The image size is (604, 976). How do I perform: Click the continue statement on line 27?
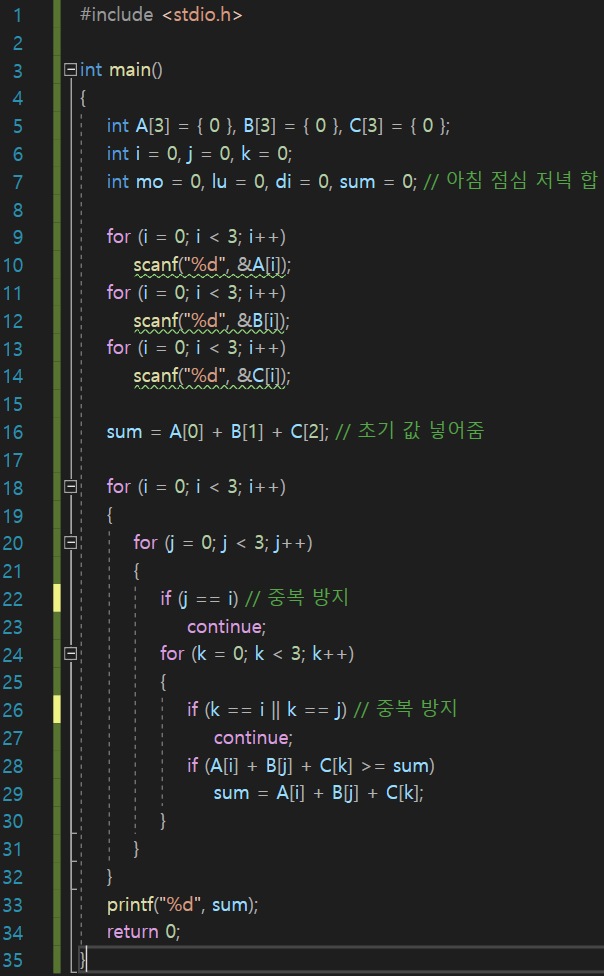tap(253, 738)
